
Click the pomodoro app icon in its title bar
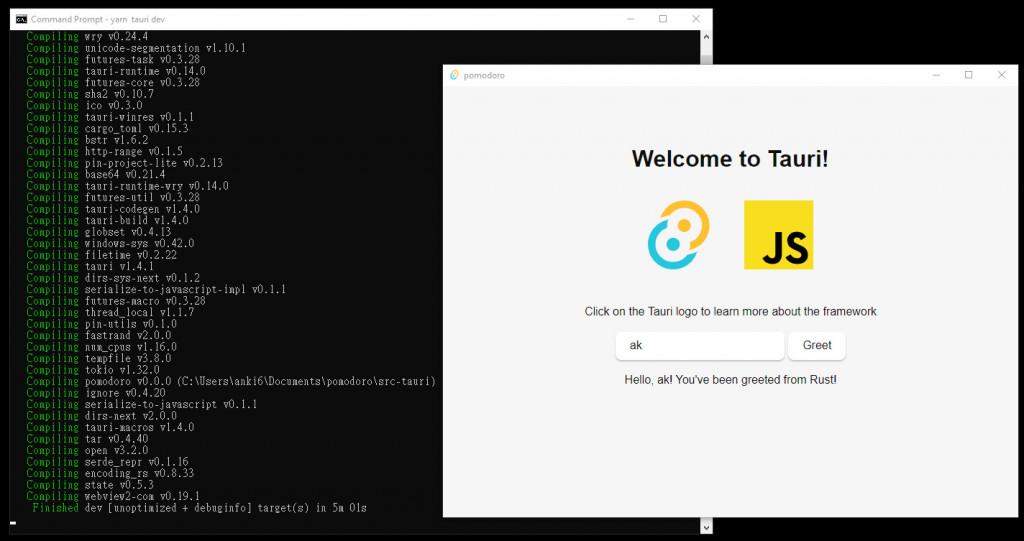(x=455, y=75)
